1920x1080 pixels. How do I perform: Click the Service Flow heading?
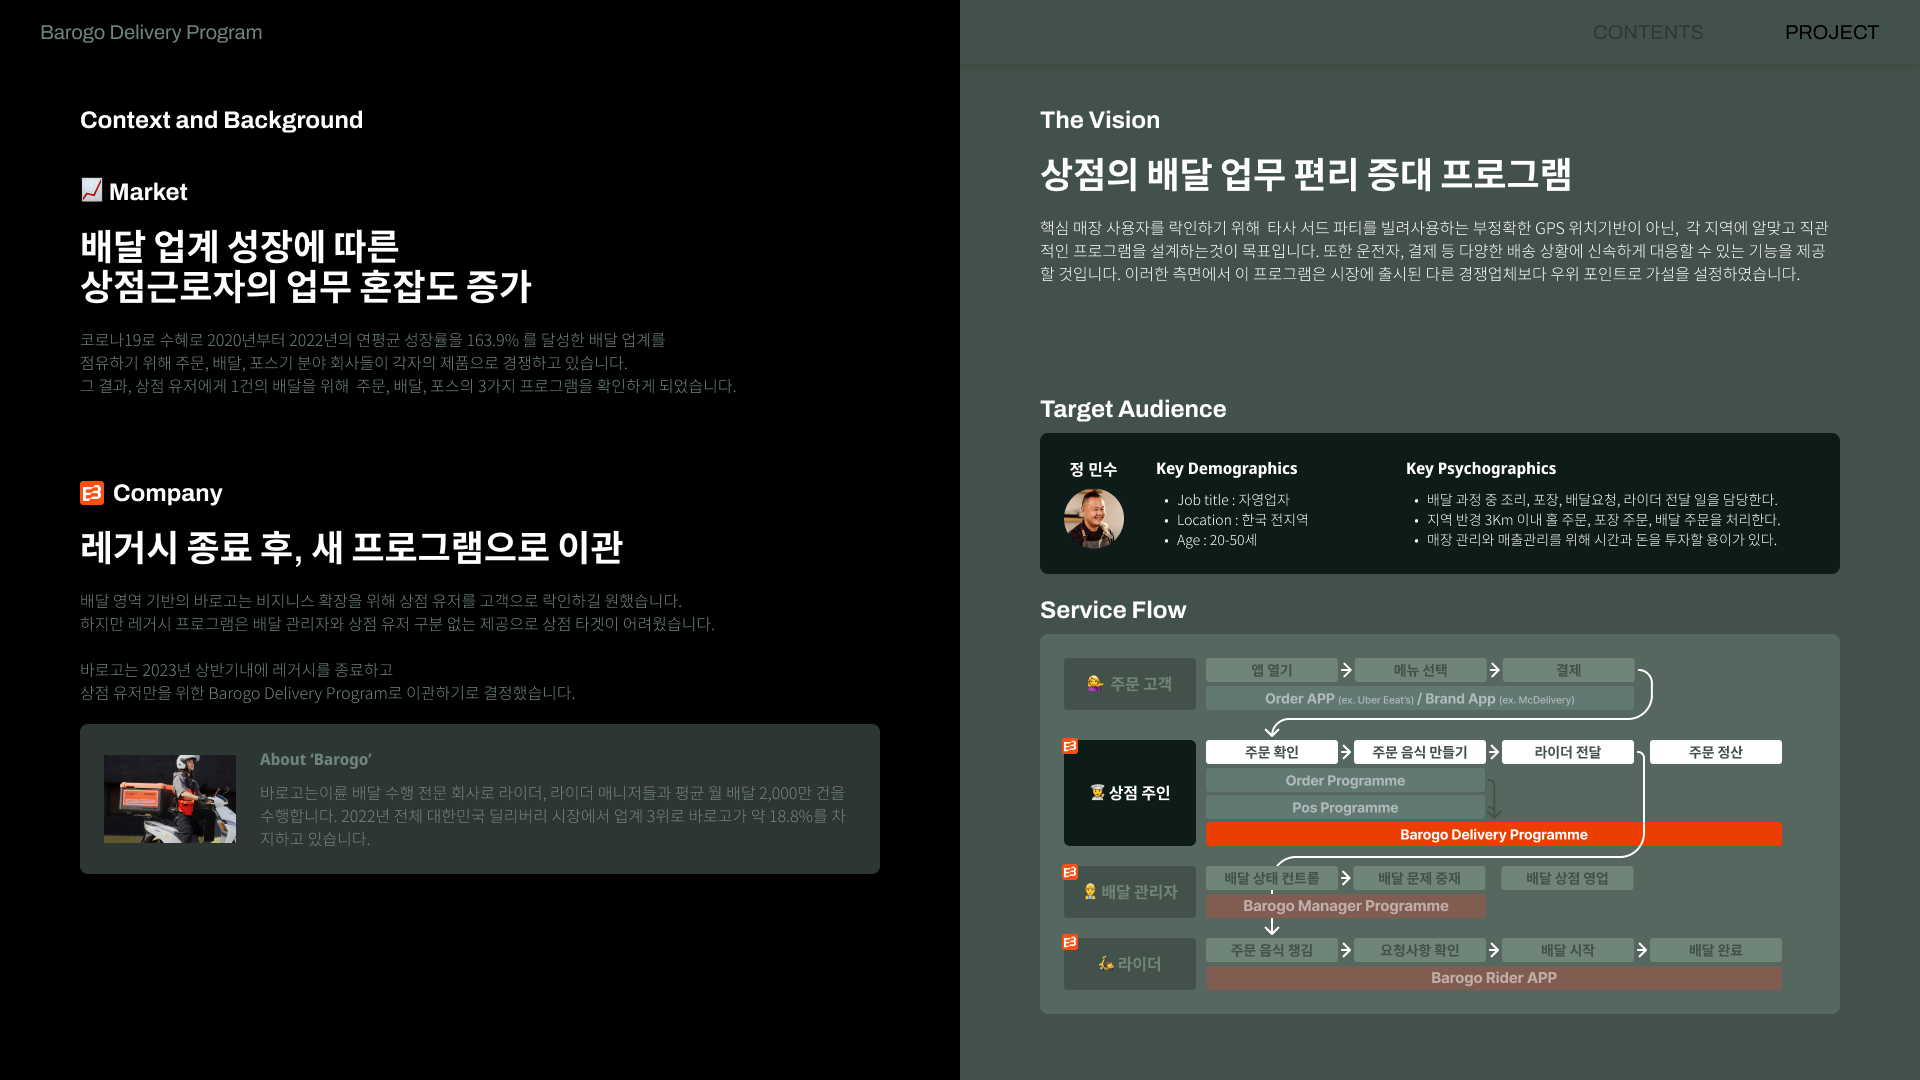click(x=1113, y=610)
